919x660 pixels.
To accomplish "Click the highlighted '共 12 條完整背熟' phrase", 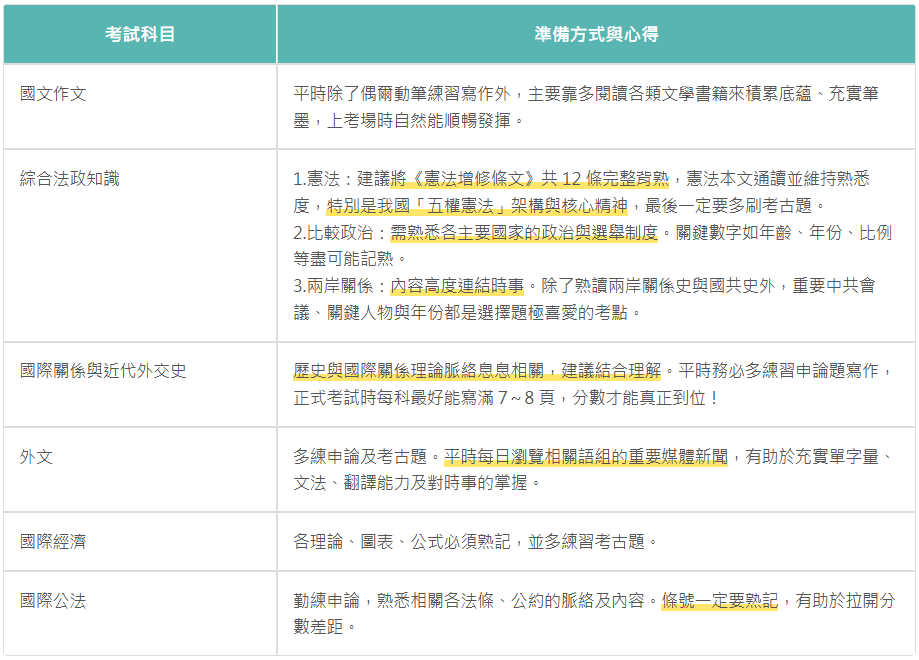I will point(605,179).
